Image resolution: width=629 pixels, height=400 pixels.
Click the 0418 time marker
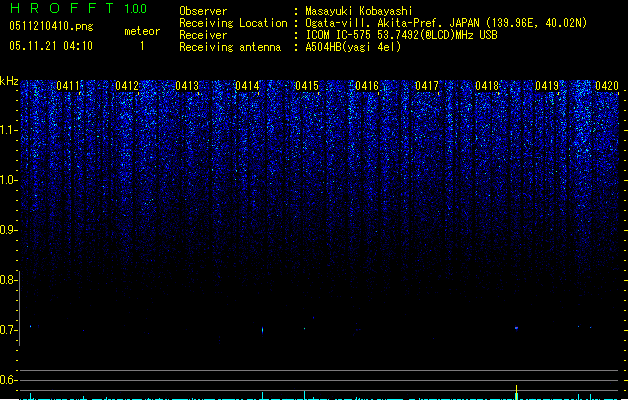coord(487,86)
